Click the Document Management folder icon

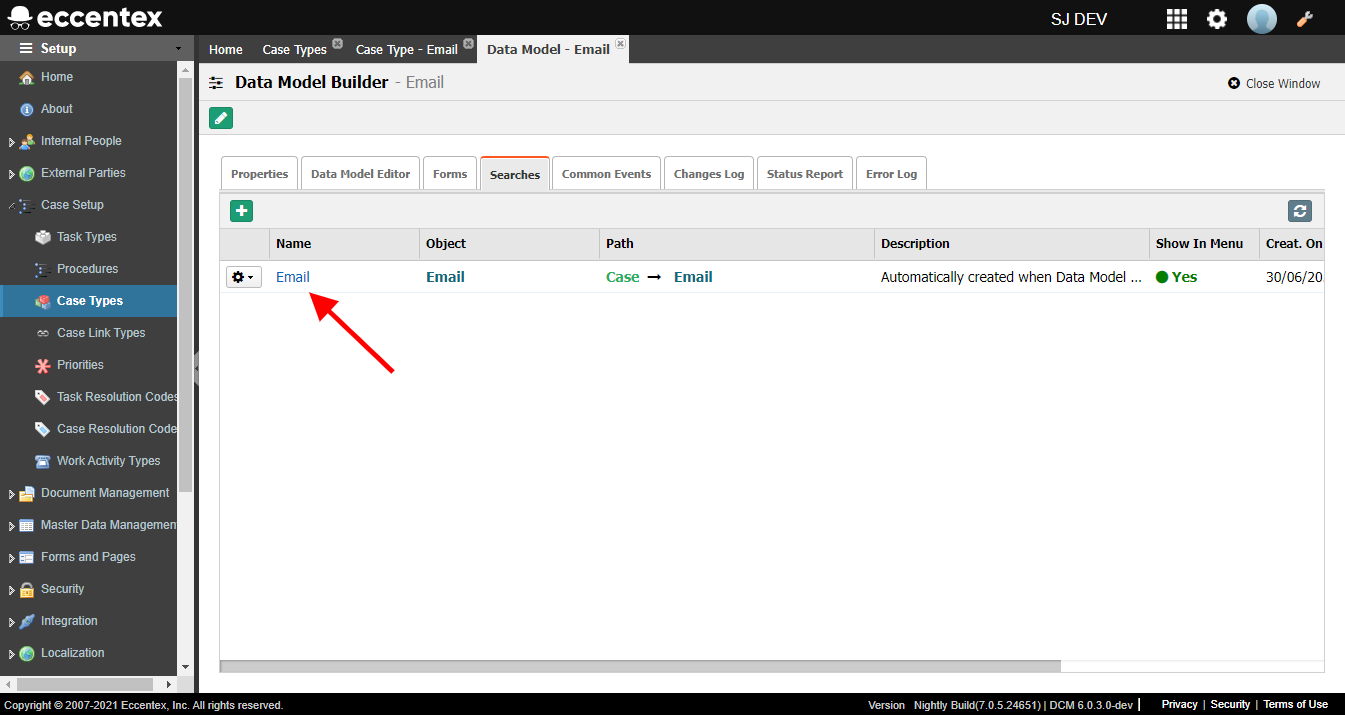(27, 493)
